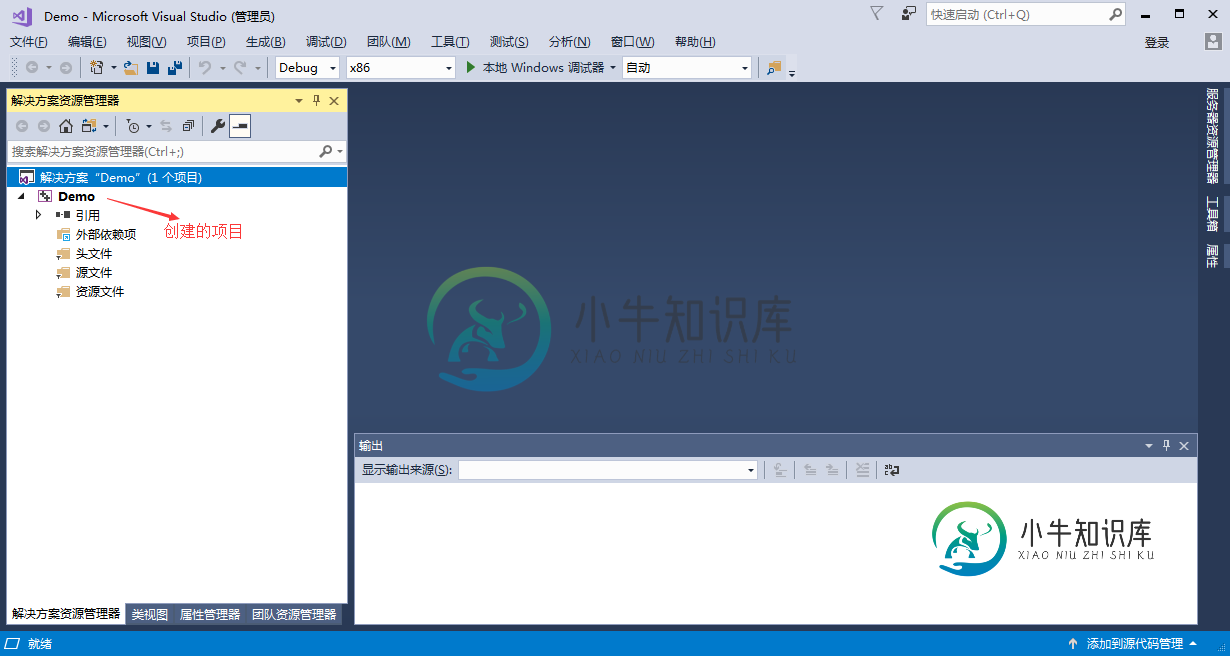The width and height of the screenshot is (1230, 656).
Task: Click the Collapse All icon in Solution Explorer
Action: click(x=188, y=126)
